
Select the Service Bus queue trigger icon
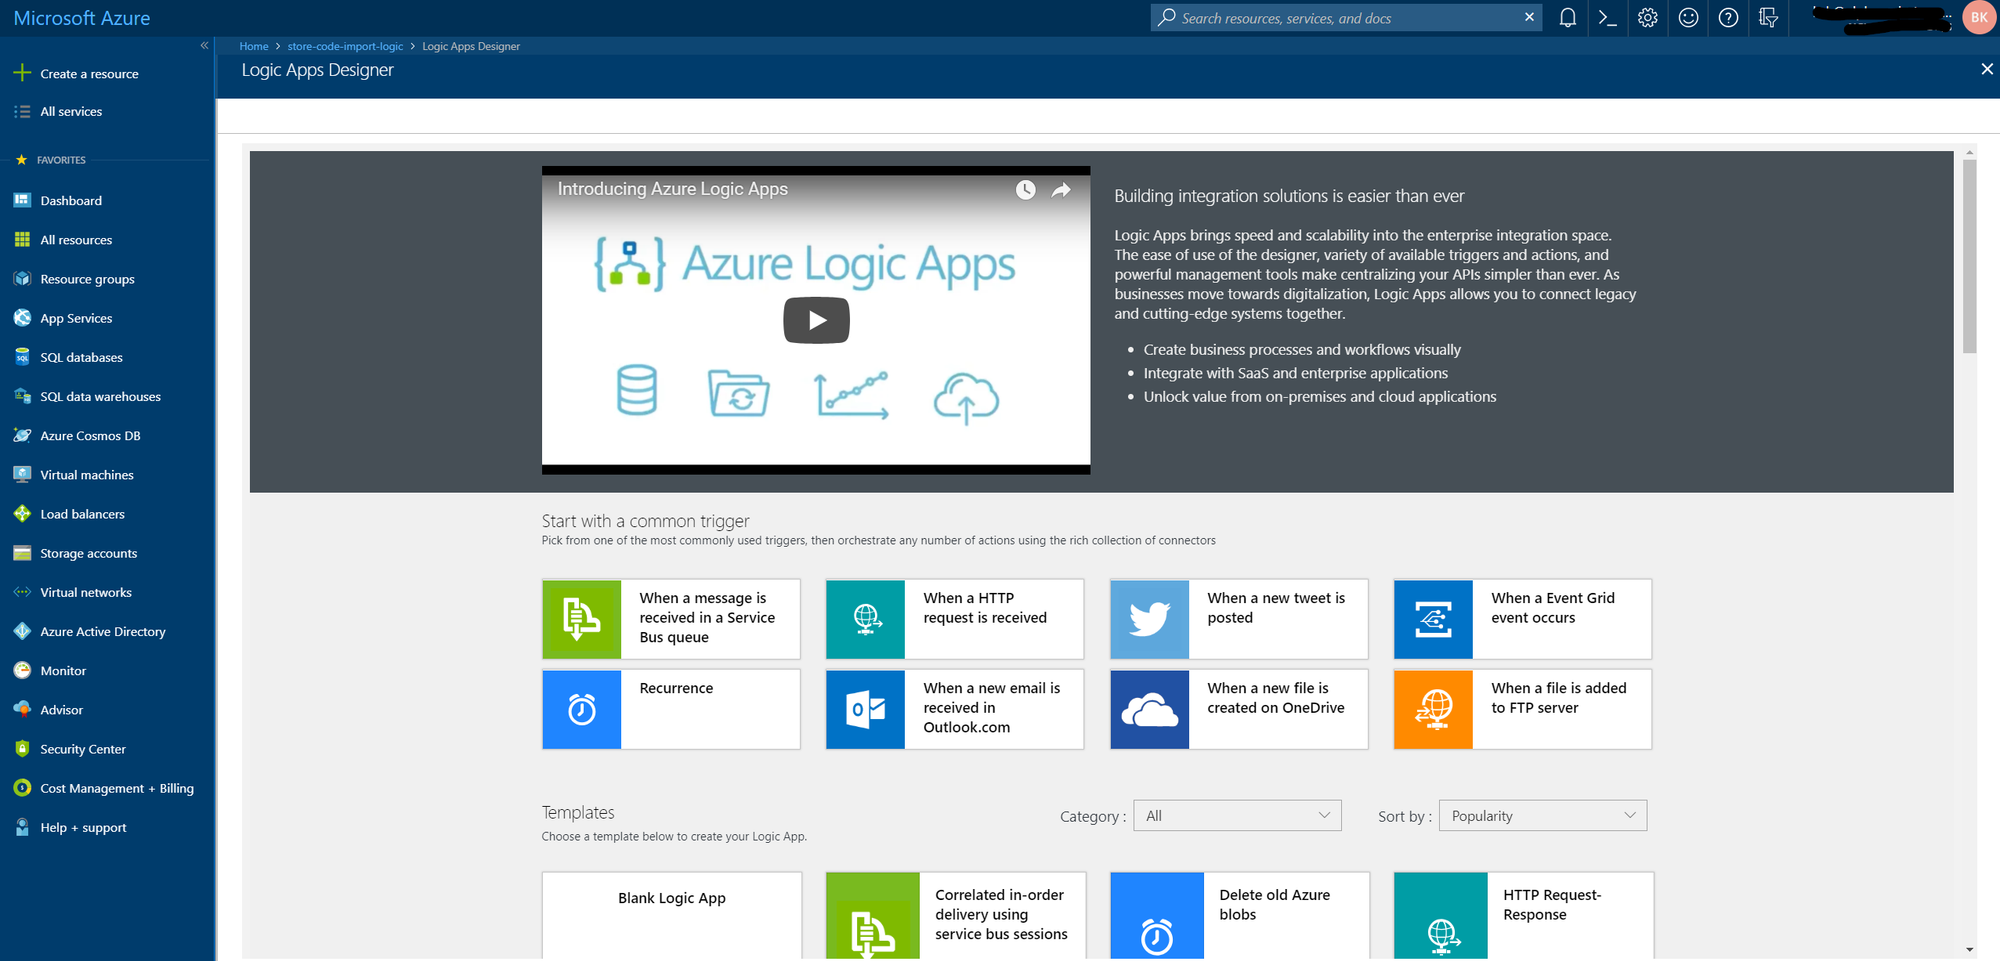pyautogui.click(x=581, y=618)
